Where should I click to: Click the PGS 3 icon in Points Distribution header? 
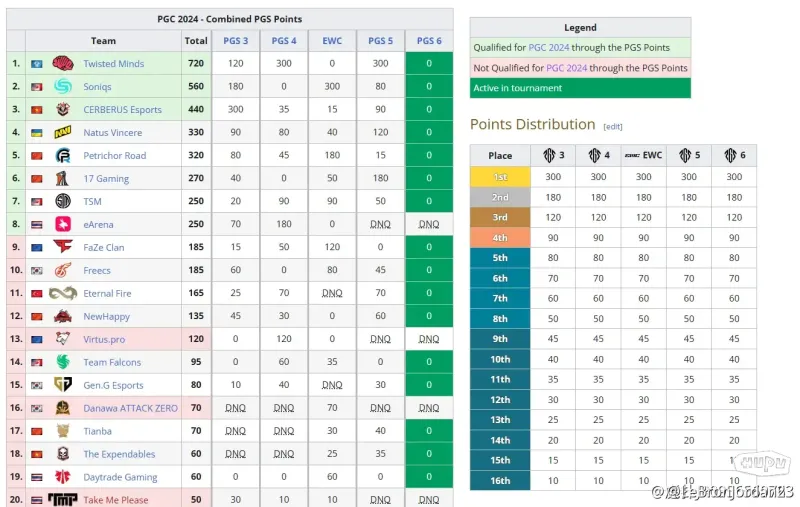pos(549,155)
